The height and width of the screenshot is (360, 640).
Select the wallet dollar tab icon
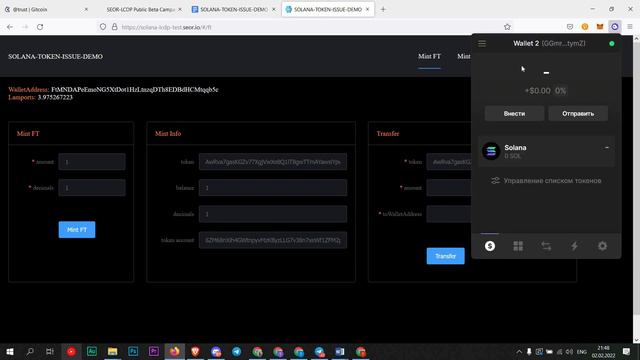tap(490, 246)
